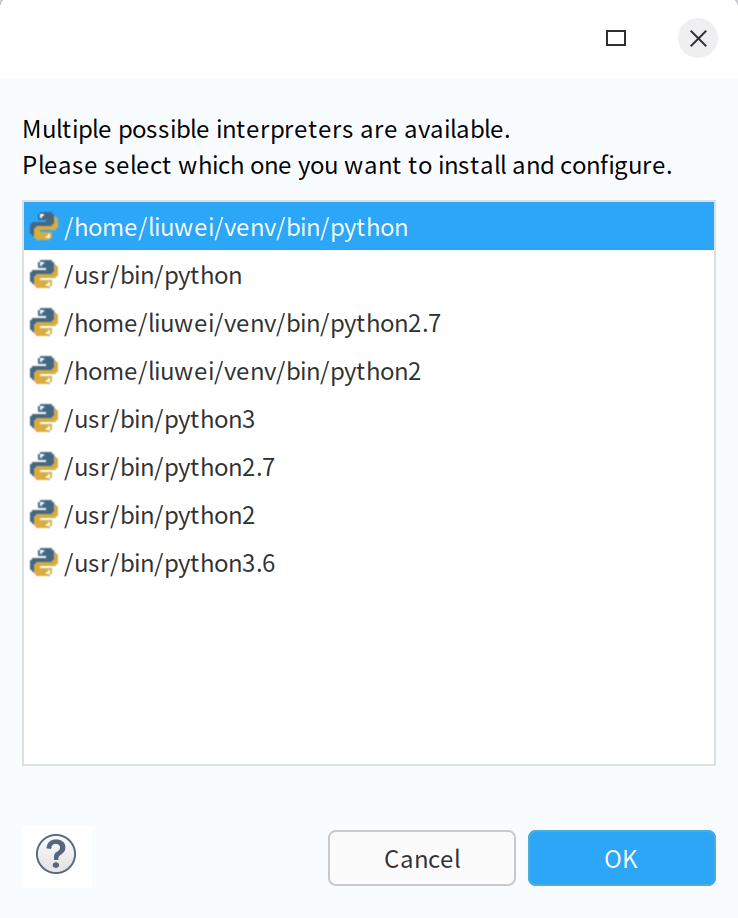This screenshot has width=738, height=918.
Task: Choose the /usr/bin/python2 list entry
Action: click(x=159, y=515)
